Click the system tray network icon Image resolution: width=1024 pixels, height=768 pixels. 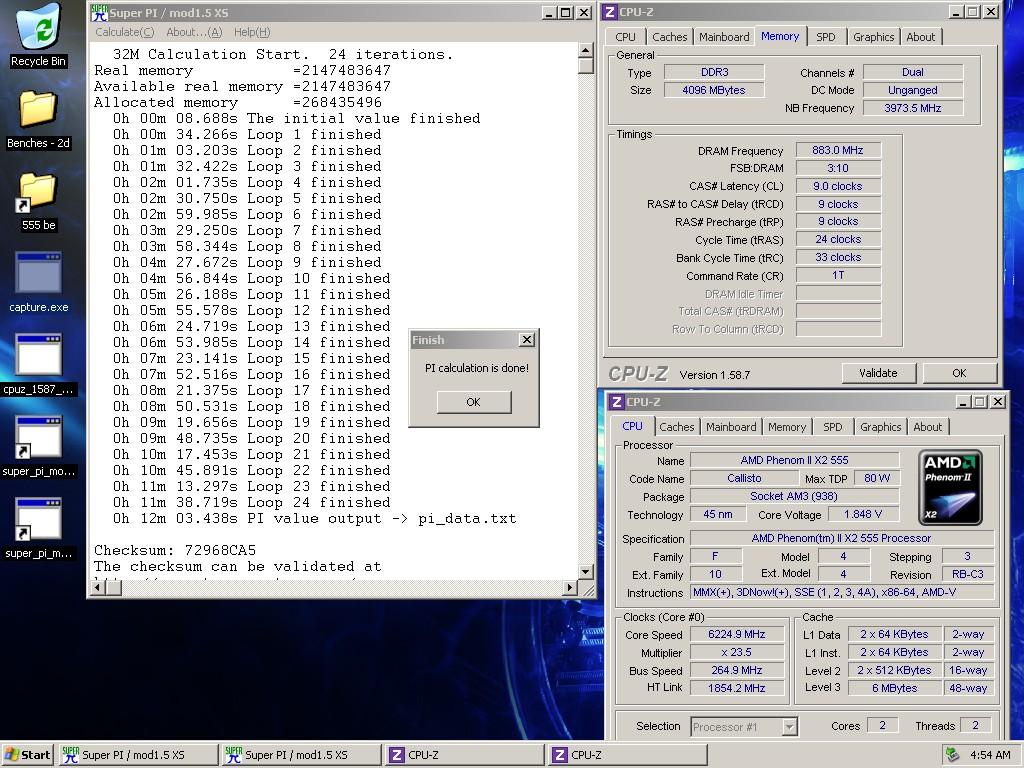pos(953,755)
